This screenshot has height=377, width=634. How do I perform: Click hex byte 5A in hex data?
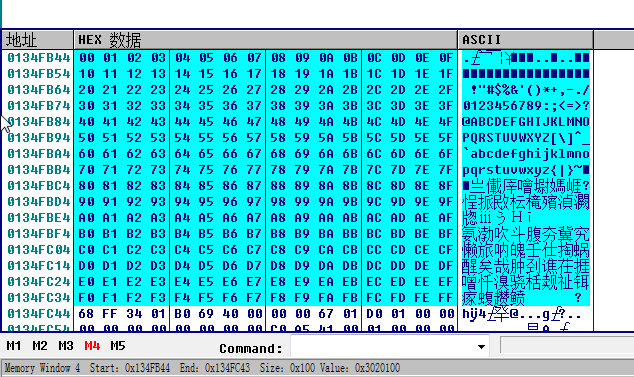pos(326,138)
